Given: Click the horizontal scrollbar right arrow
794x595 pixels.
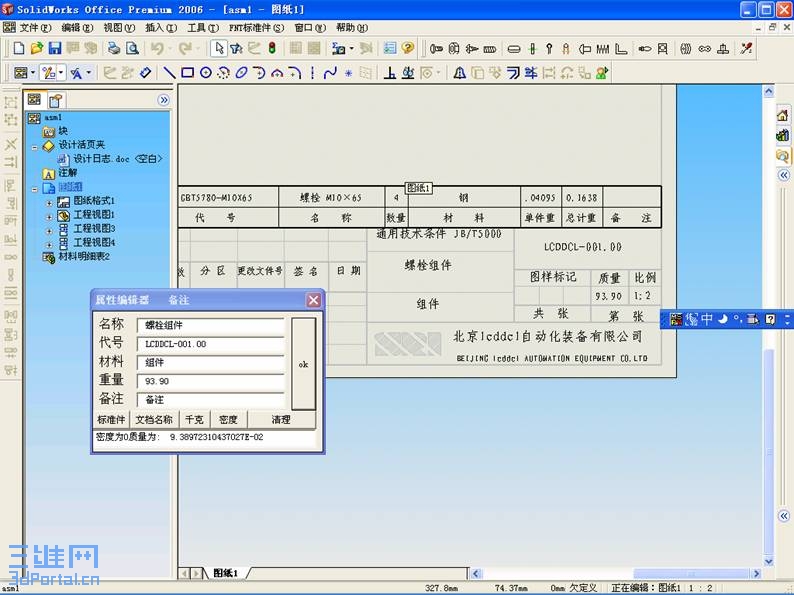Looking at the screenshot, I should [757, 573].
